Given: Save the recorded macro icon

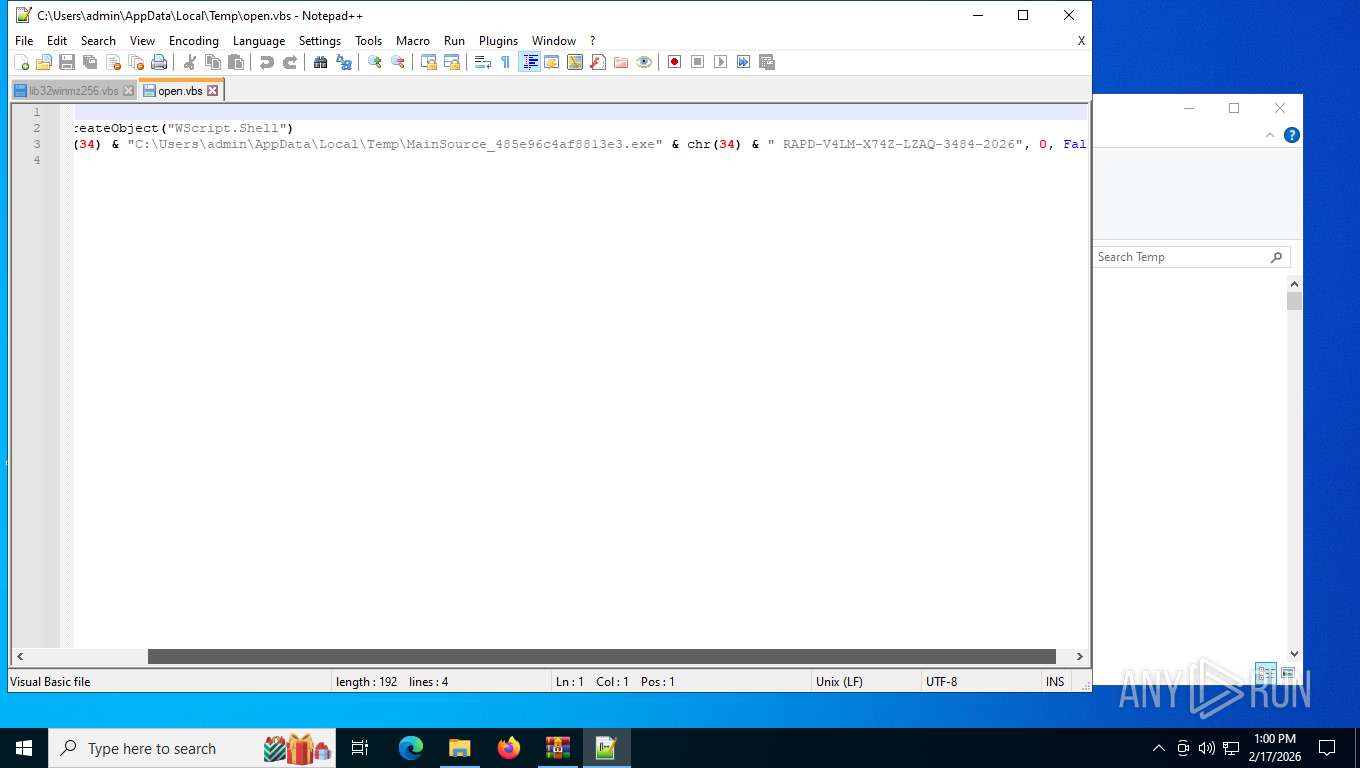Looking at the screenshot, I should tap(767, 62).
